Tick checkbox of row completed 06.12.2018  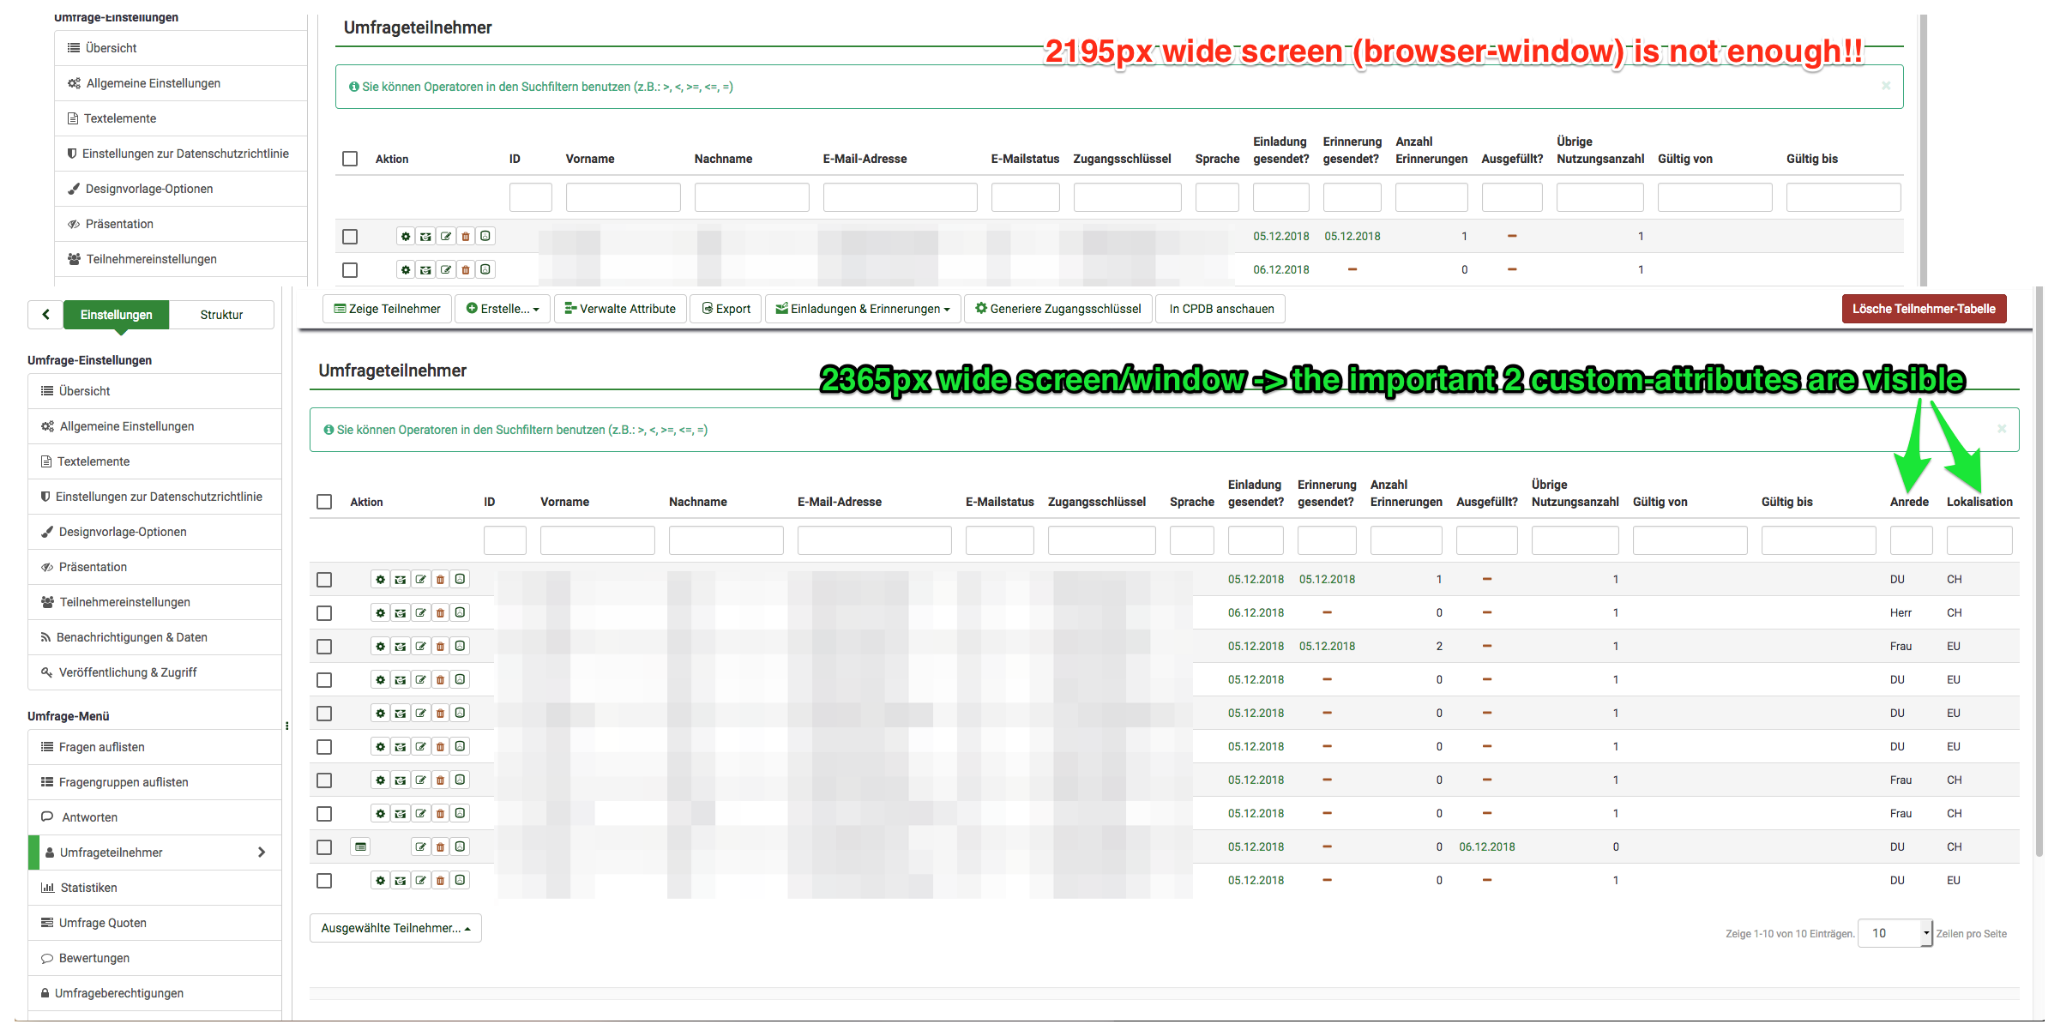324,847
